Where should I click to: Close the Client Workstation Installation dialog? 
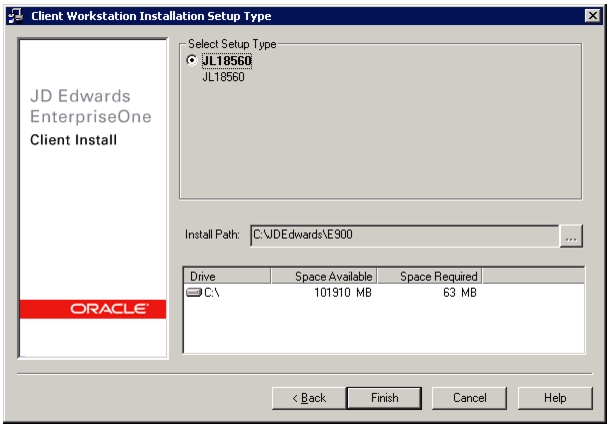point(593,16)
